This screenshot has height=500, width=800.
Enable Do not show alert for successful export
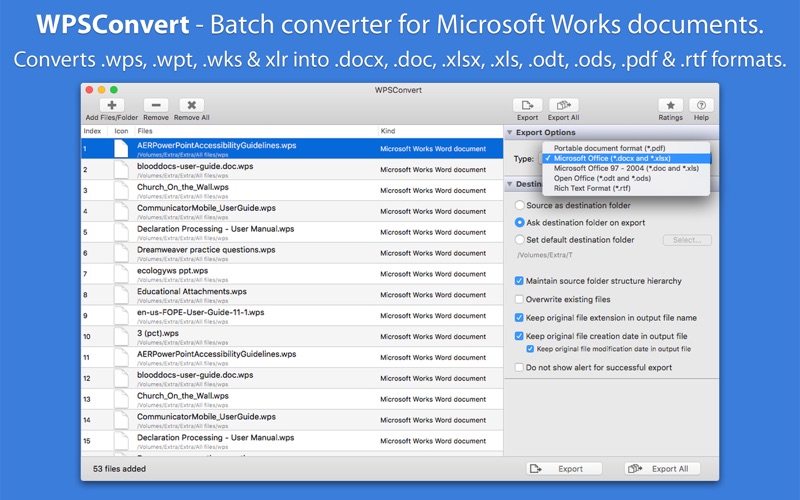click(519, 367)
